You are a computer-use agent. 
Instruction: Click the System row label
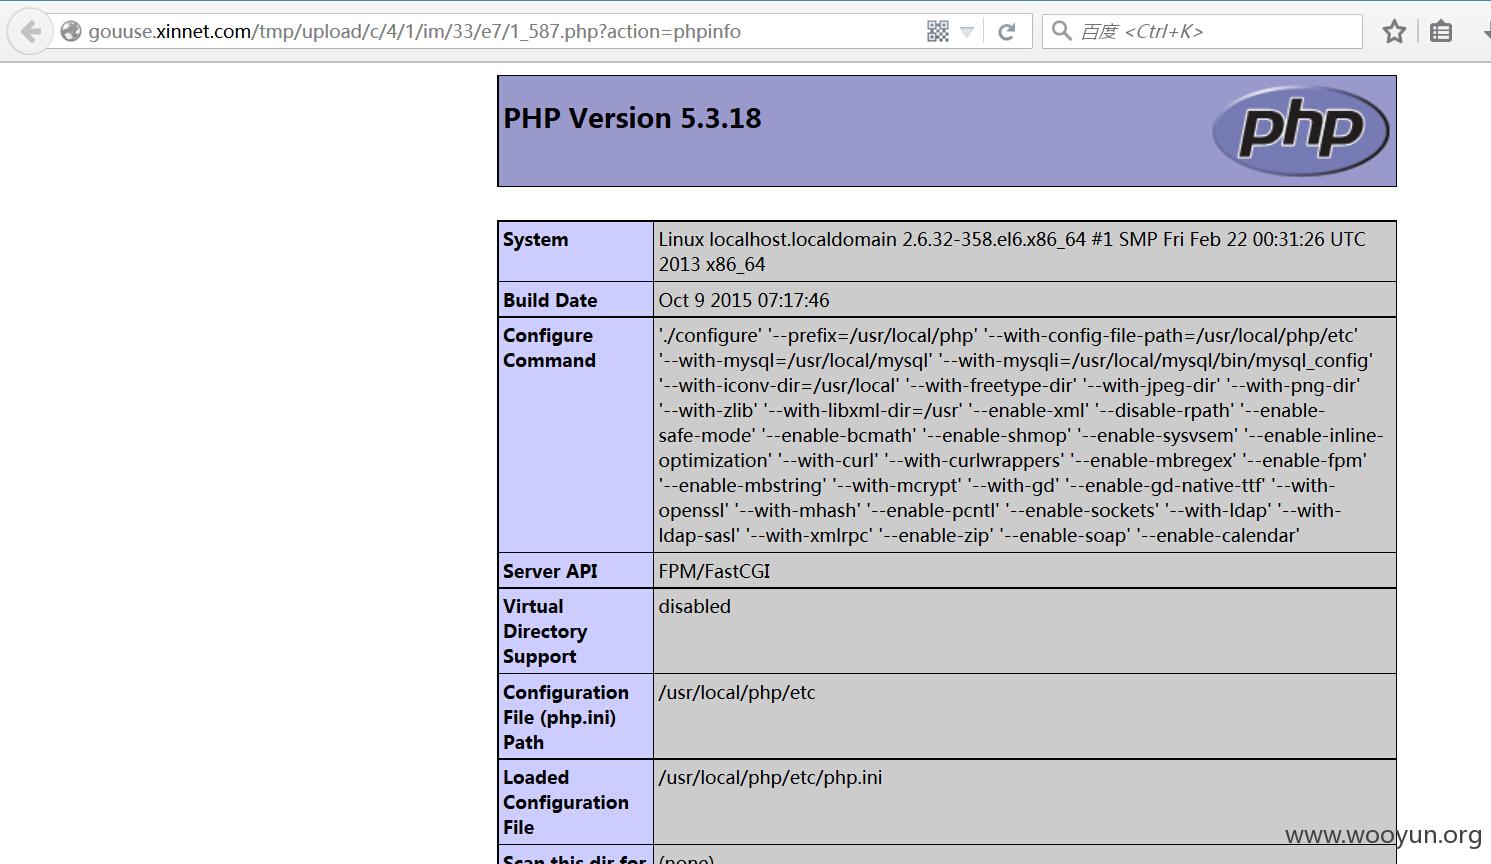point(536,240)
